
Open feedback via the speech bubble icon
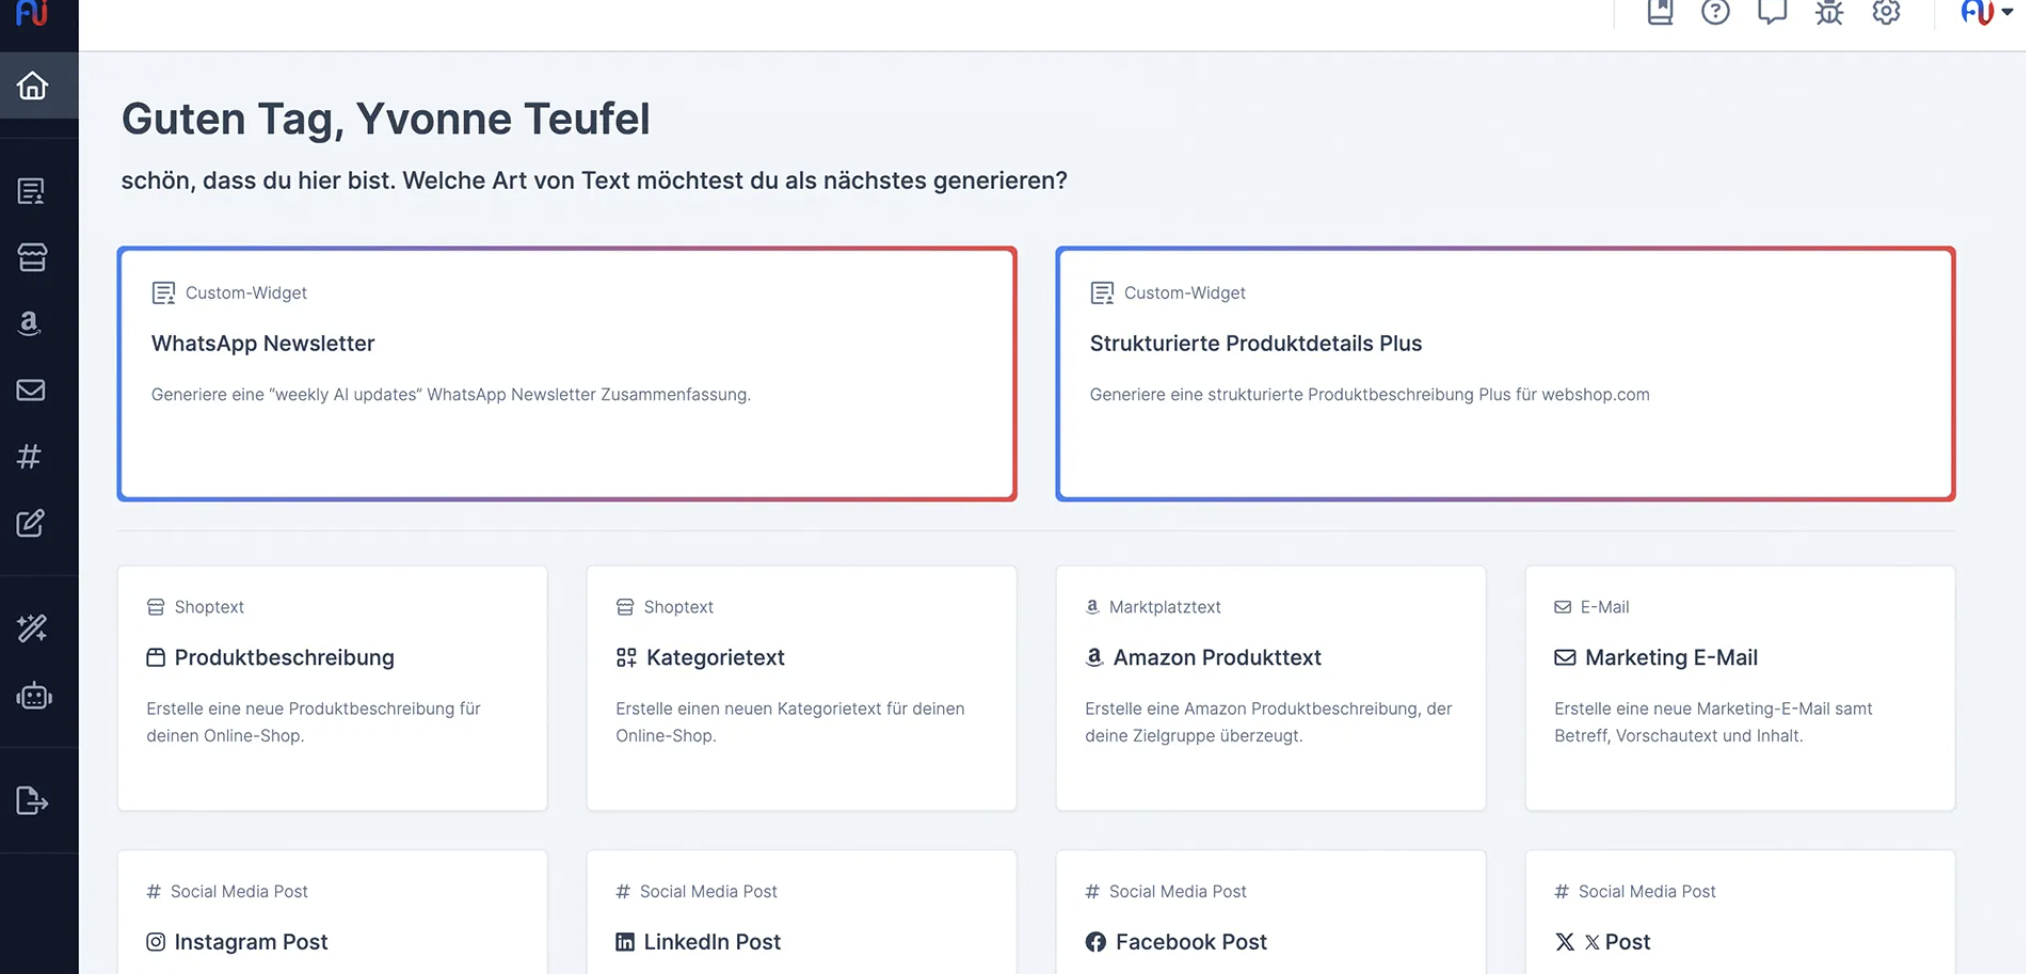(x=1772, y=13)
